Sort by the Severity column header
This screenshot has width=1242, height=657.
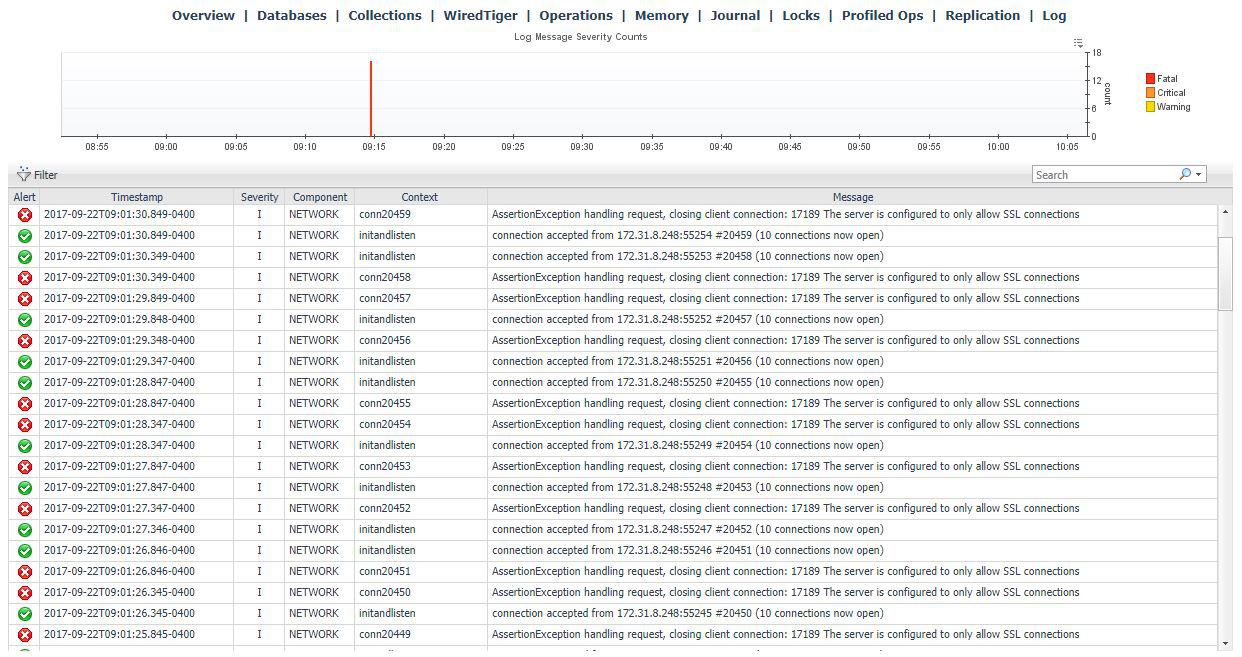(259, 197)
